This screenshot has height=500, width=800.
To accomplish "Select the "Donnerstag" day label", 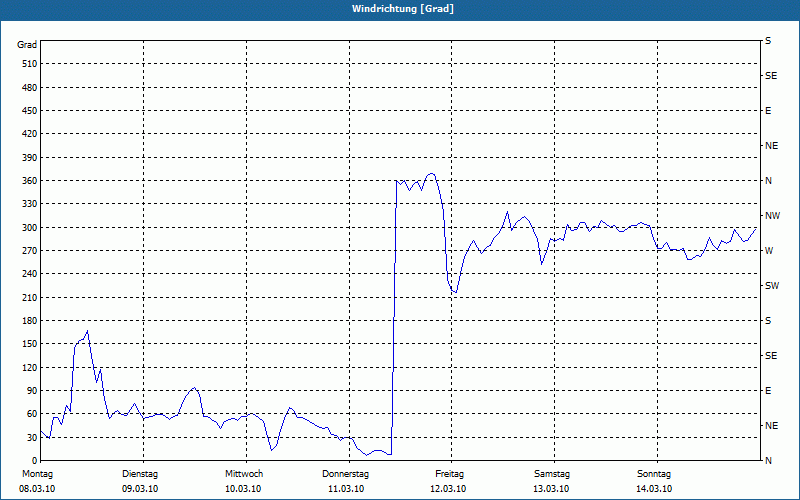I will [x=345, y=474].
